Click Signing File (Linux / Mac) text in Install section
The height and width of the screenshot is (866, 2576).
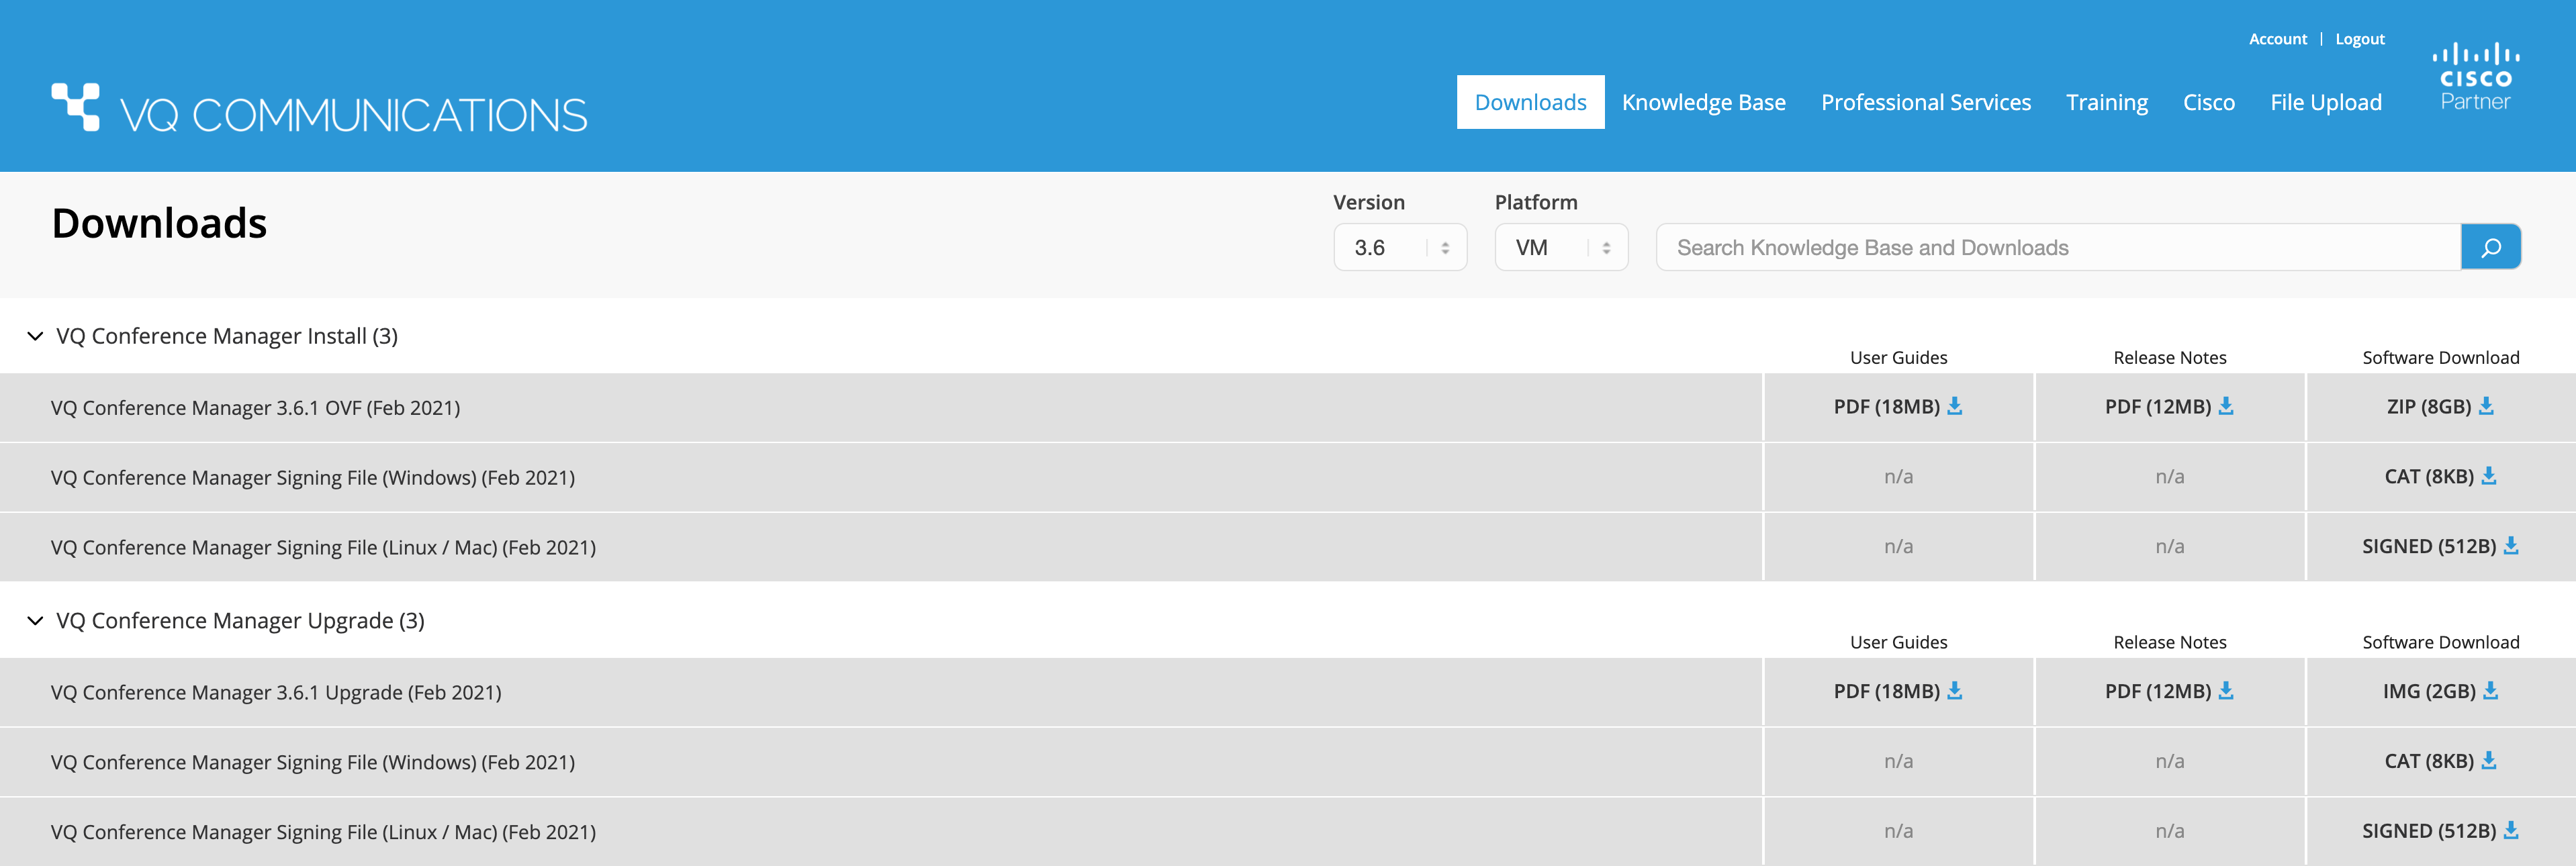click(x=323, y=548)
